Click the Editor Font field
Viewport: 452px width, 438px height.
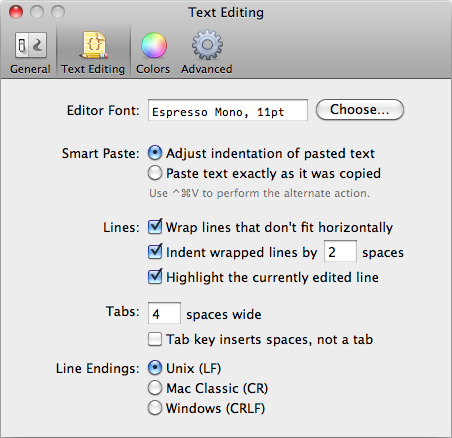[x=228, y=110]
